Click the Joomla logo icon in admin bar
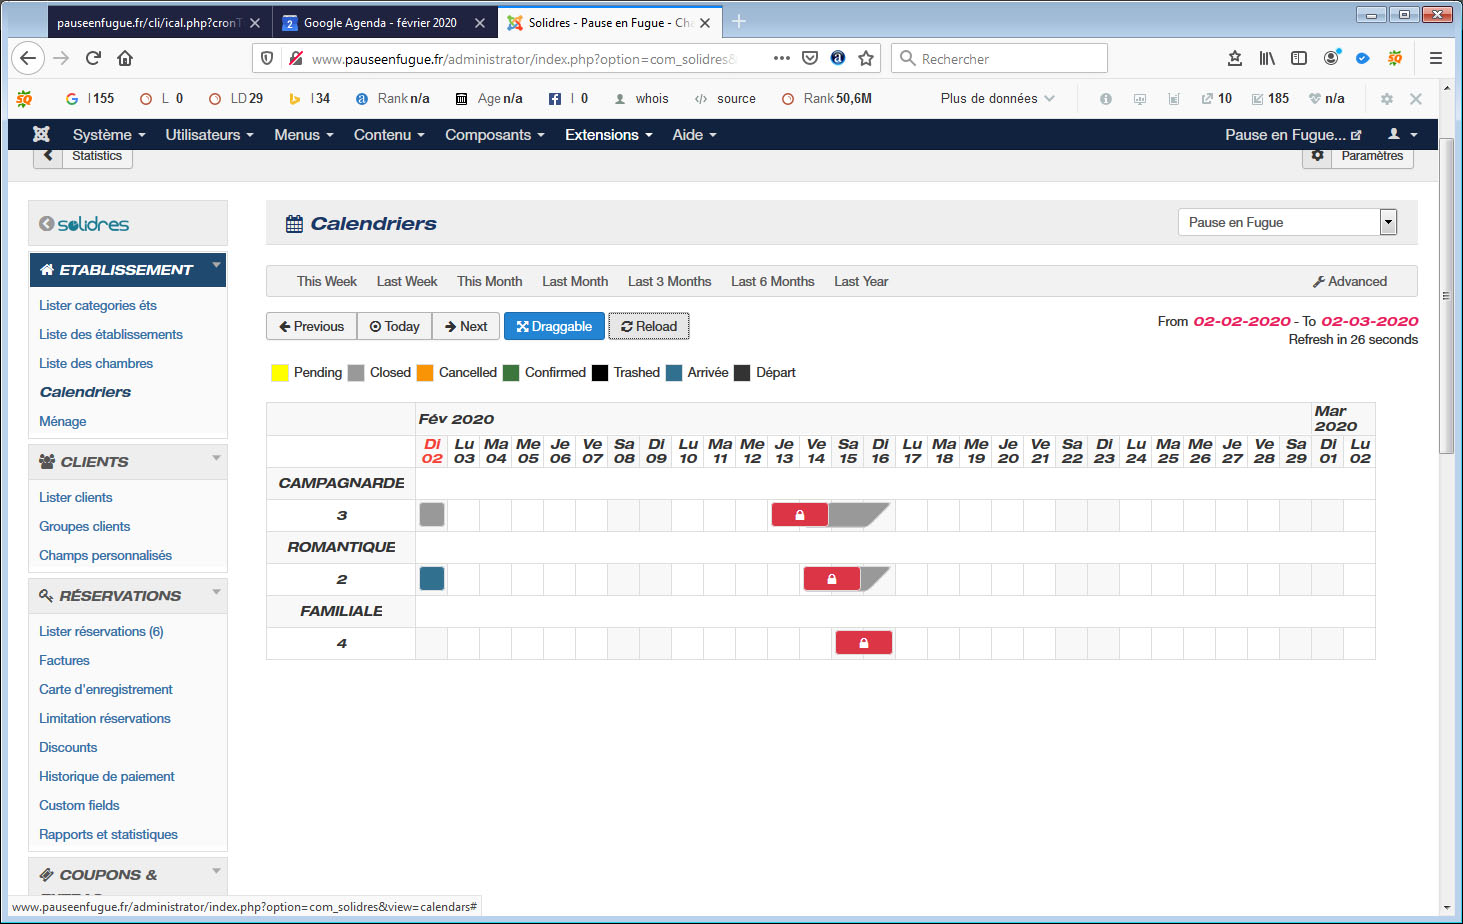Image resolution: width=1463 pixels, height=924 pixels. 41,135
